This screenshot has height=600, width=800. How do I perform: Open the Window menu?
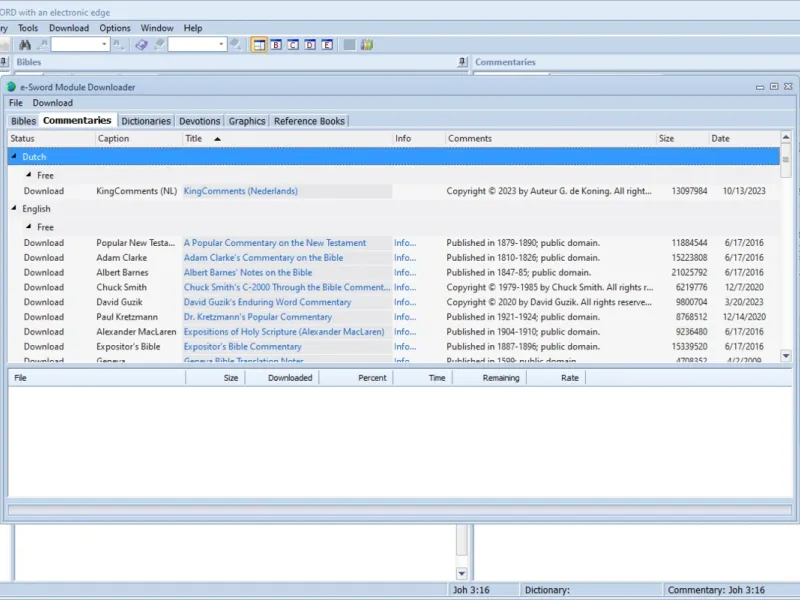pyautogui.click(x=157, y=28)
